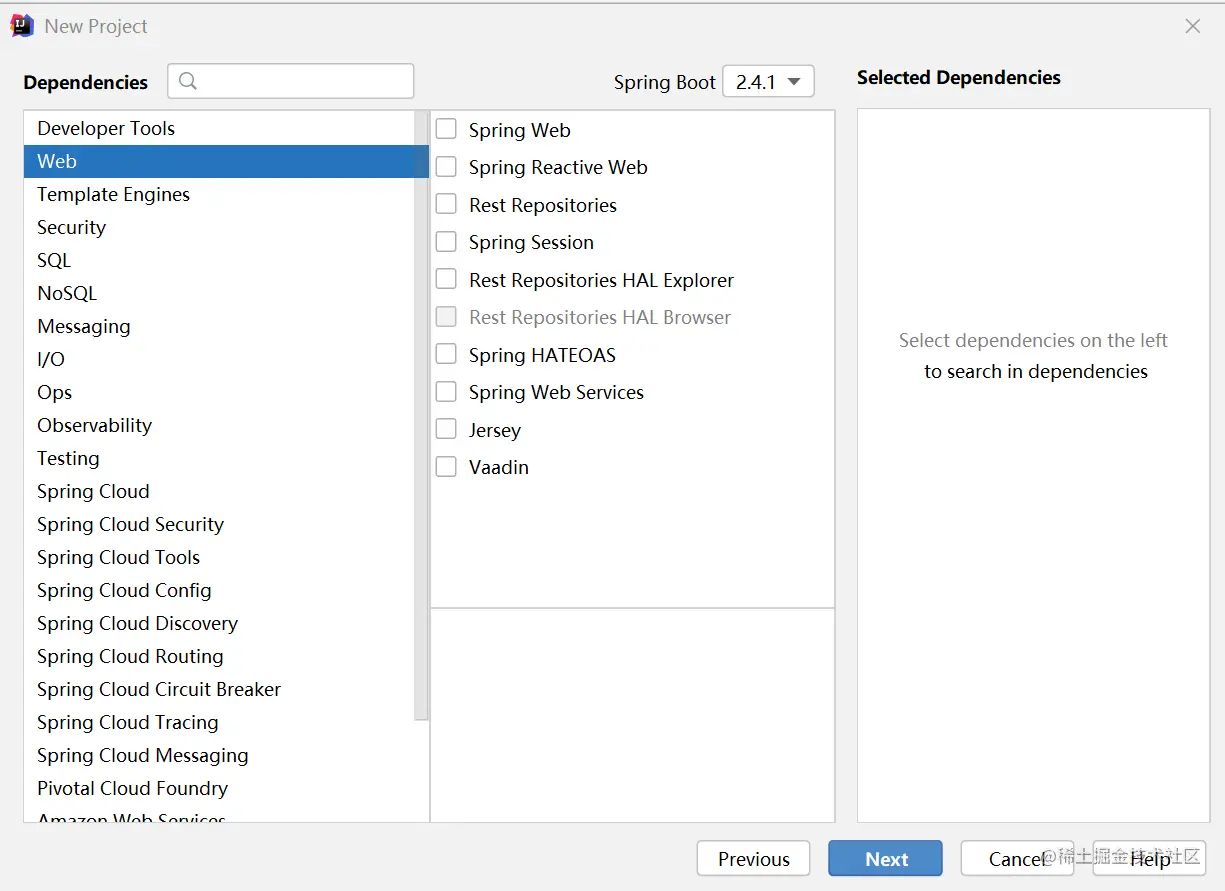Toggle the Vaadin dependency checkbox

446,467
